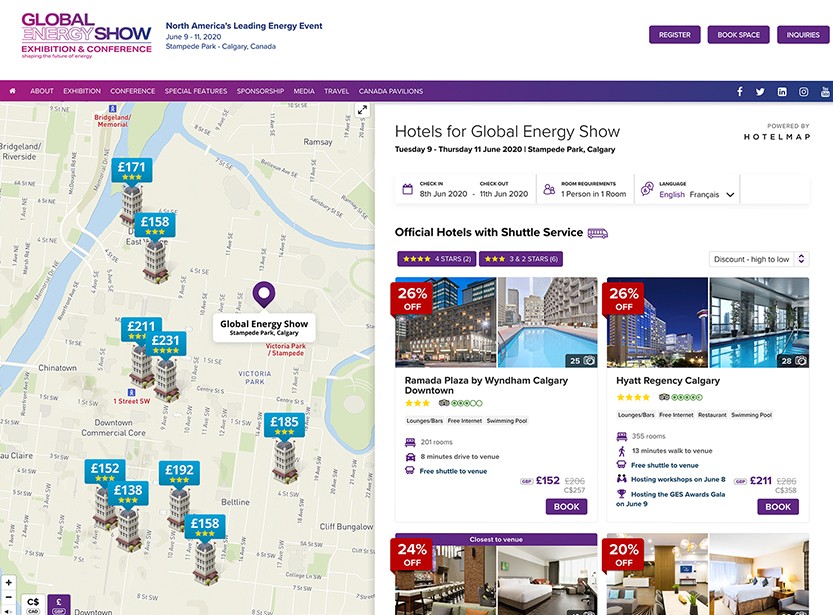Select the £231 hotel marker on map
Viewport: 833px width, 615px height.
click(x=166, y=343)
